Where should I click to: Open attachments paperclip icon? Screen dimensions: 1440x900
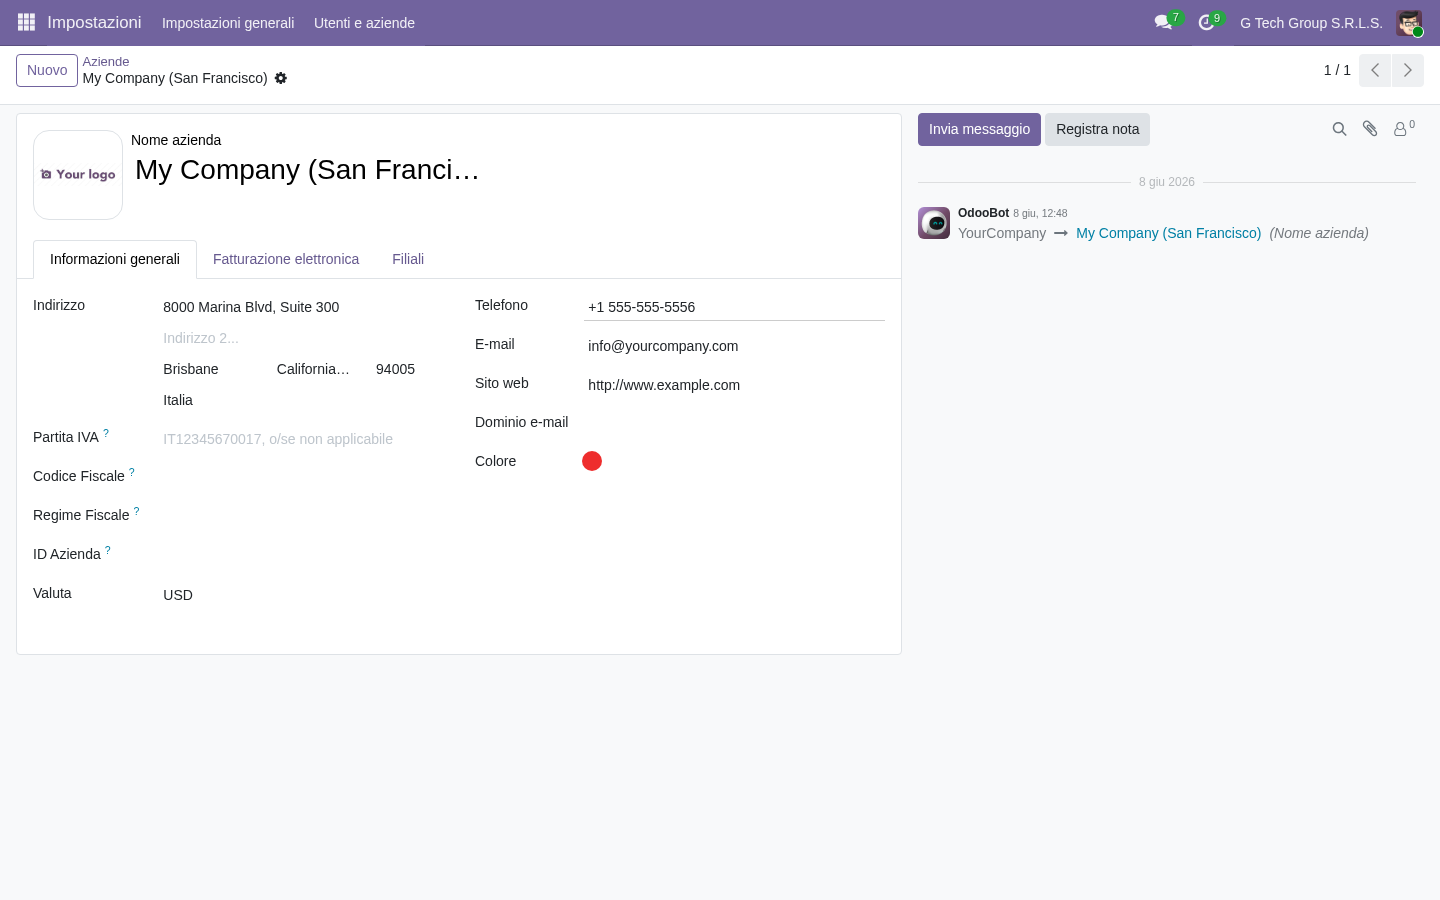pyautogui.click(x=1370, y=129)
